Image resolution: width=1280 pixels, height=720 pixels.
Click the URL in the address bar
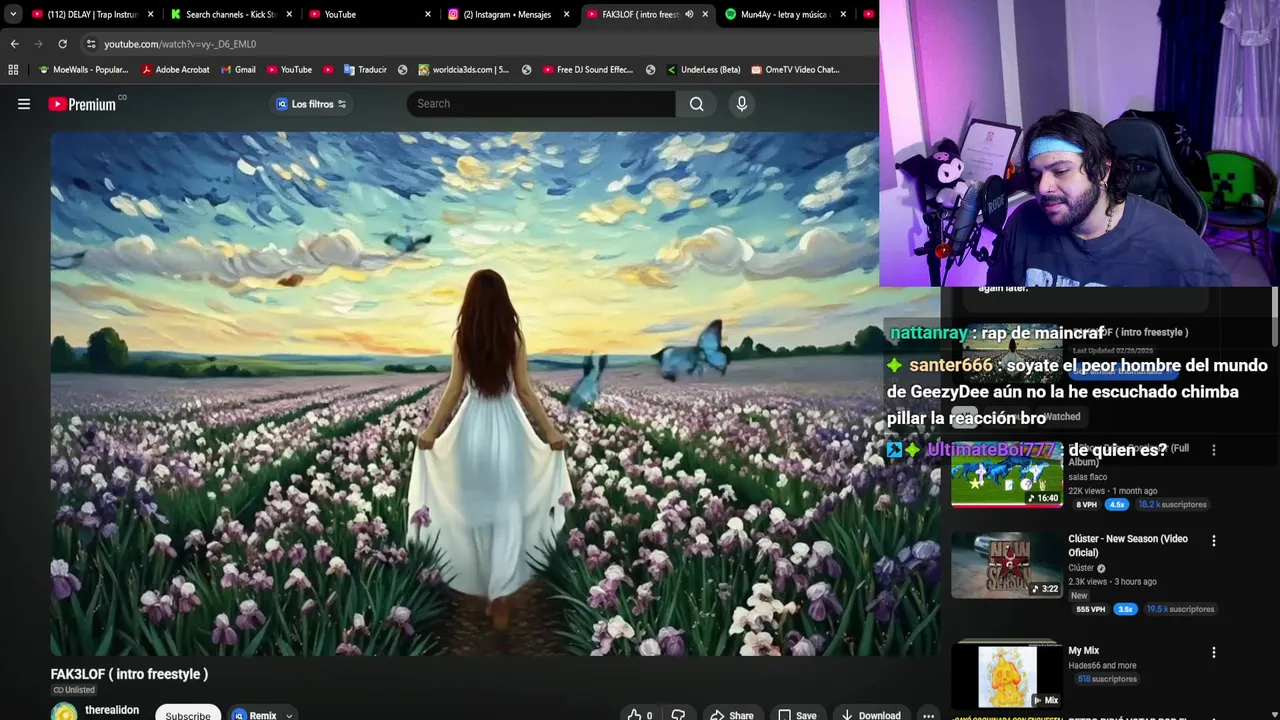click(x=180, y=44)
